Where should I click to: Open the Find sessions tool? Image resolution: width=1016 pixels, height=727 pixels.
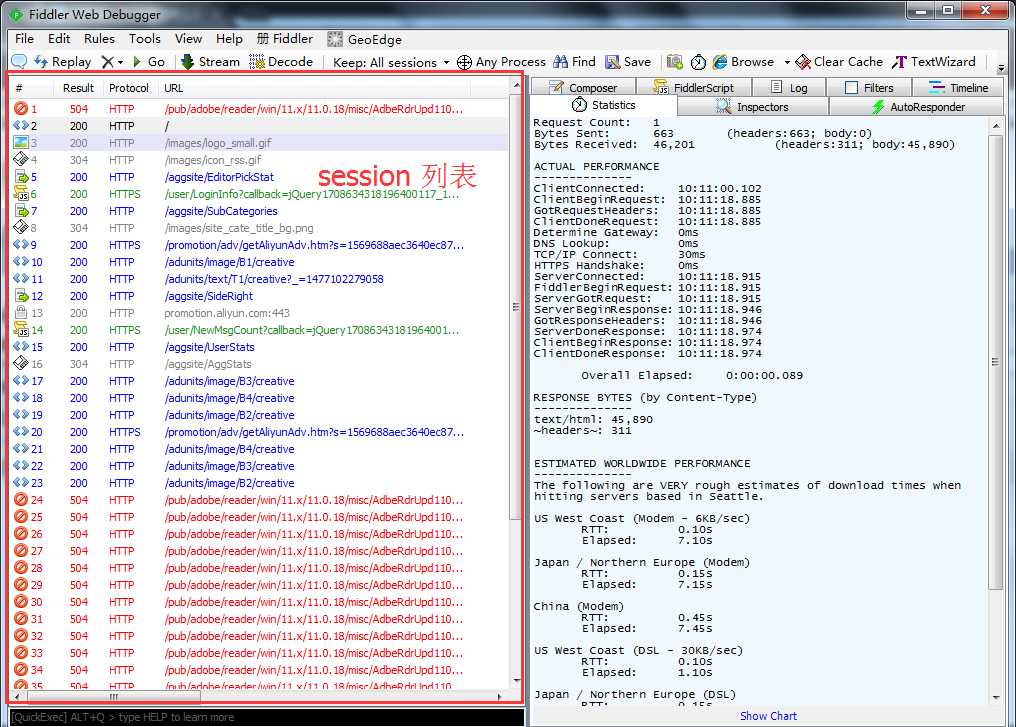click(575, 62)
